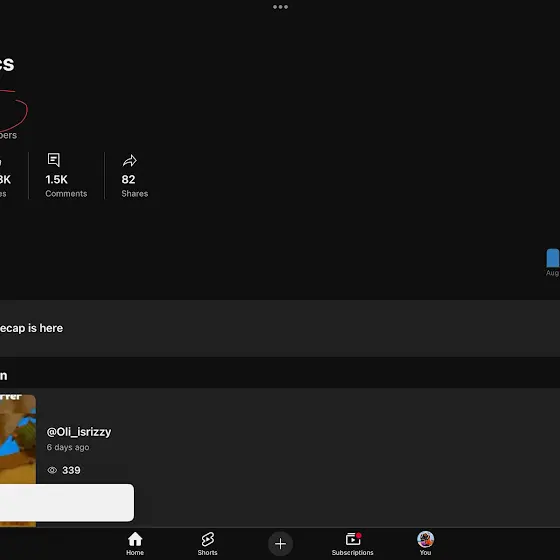Viewport: 560px width, 560px height.
Task: Open the three-dot menu at top
Action: coord(280,7)
